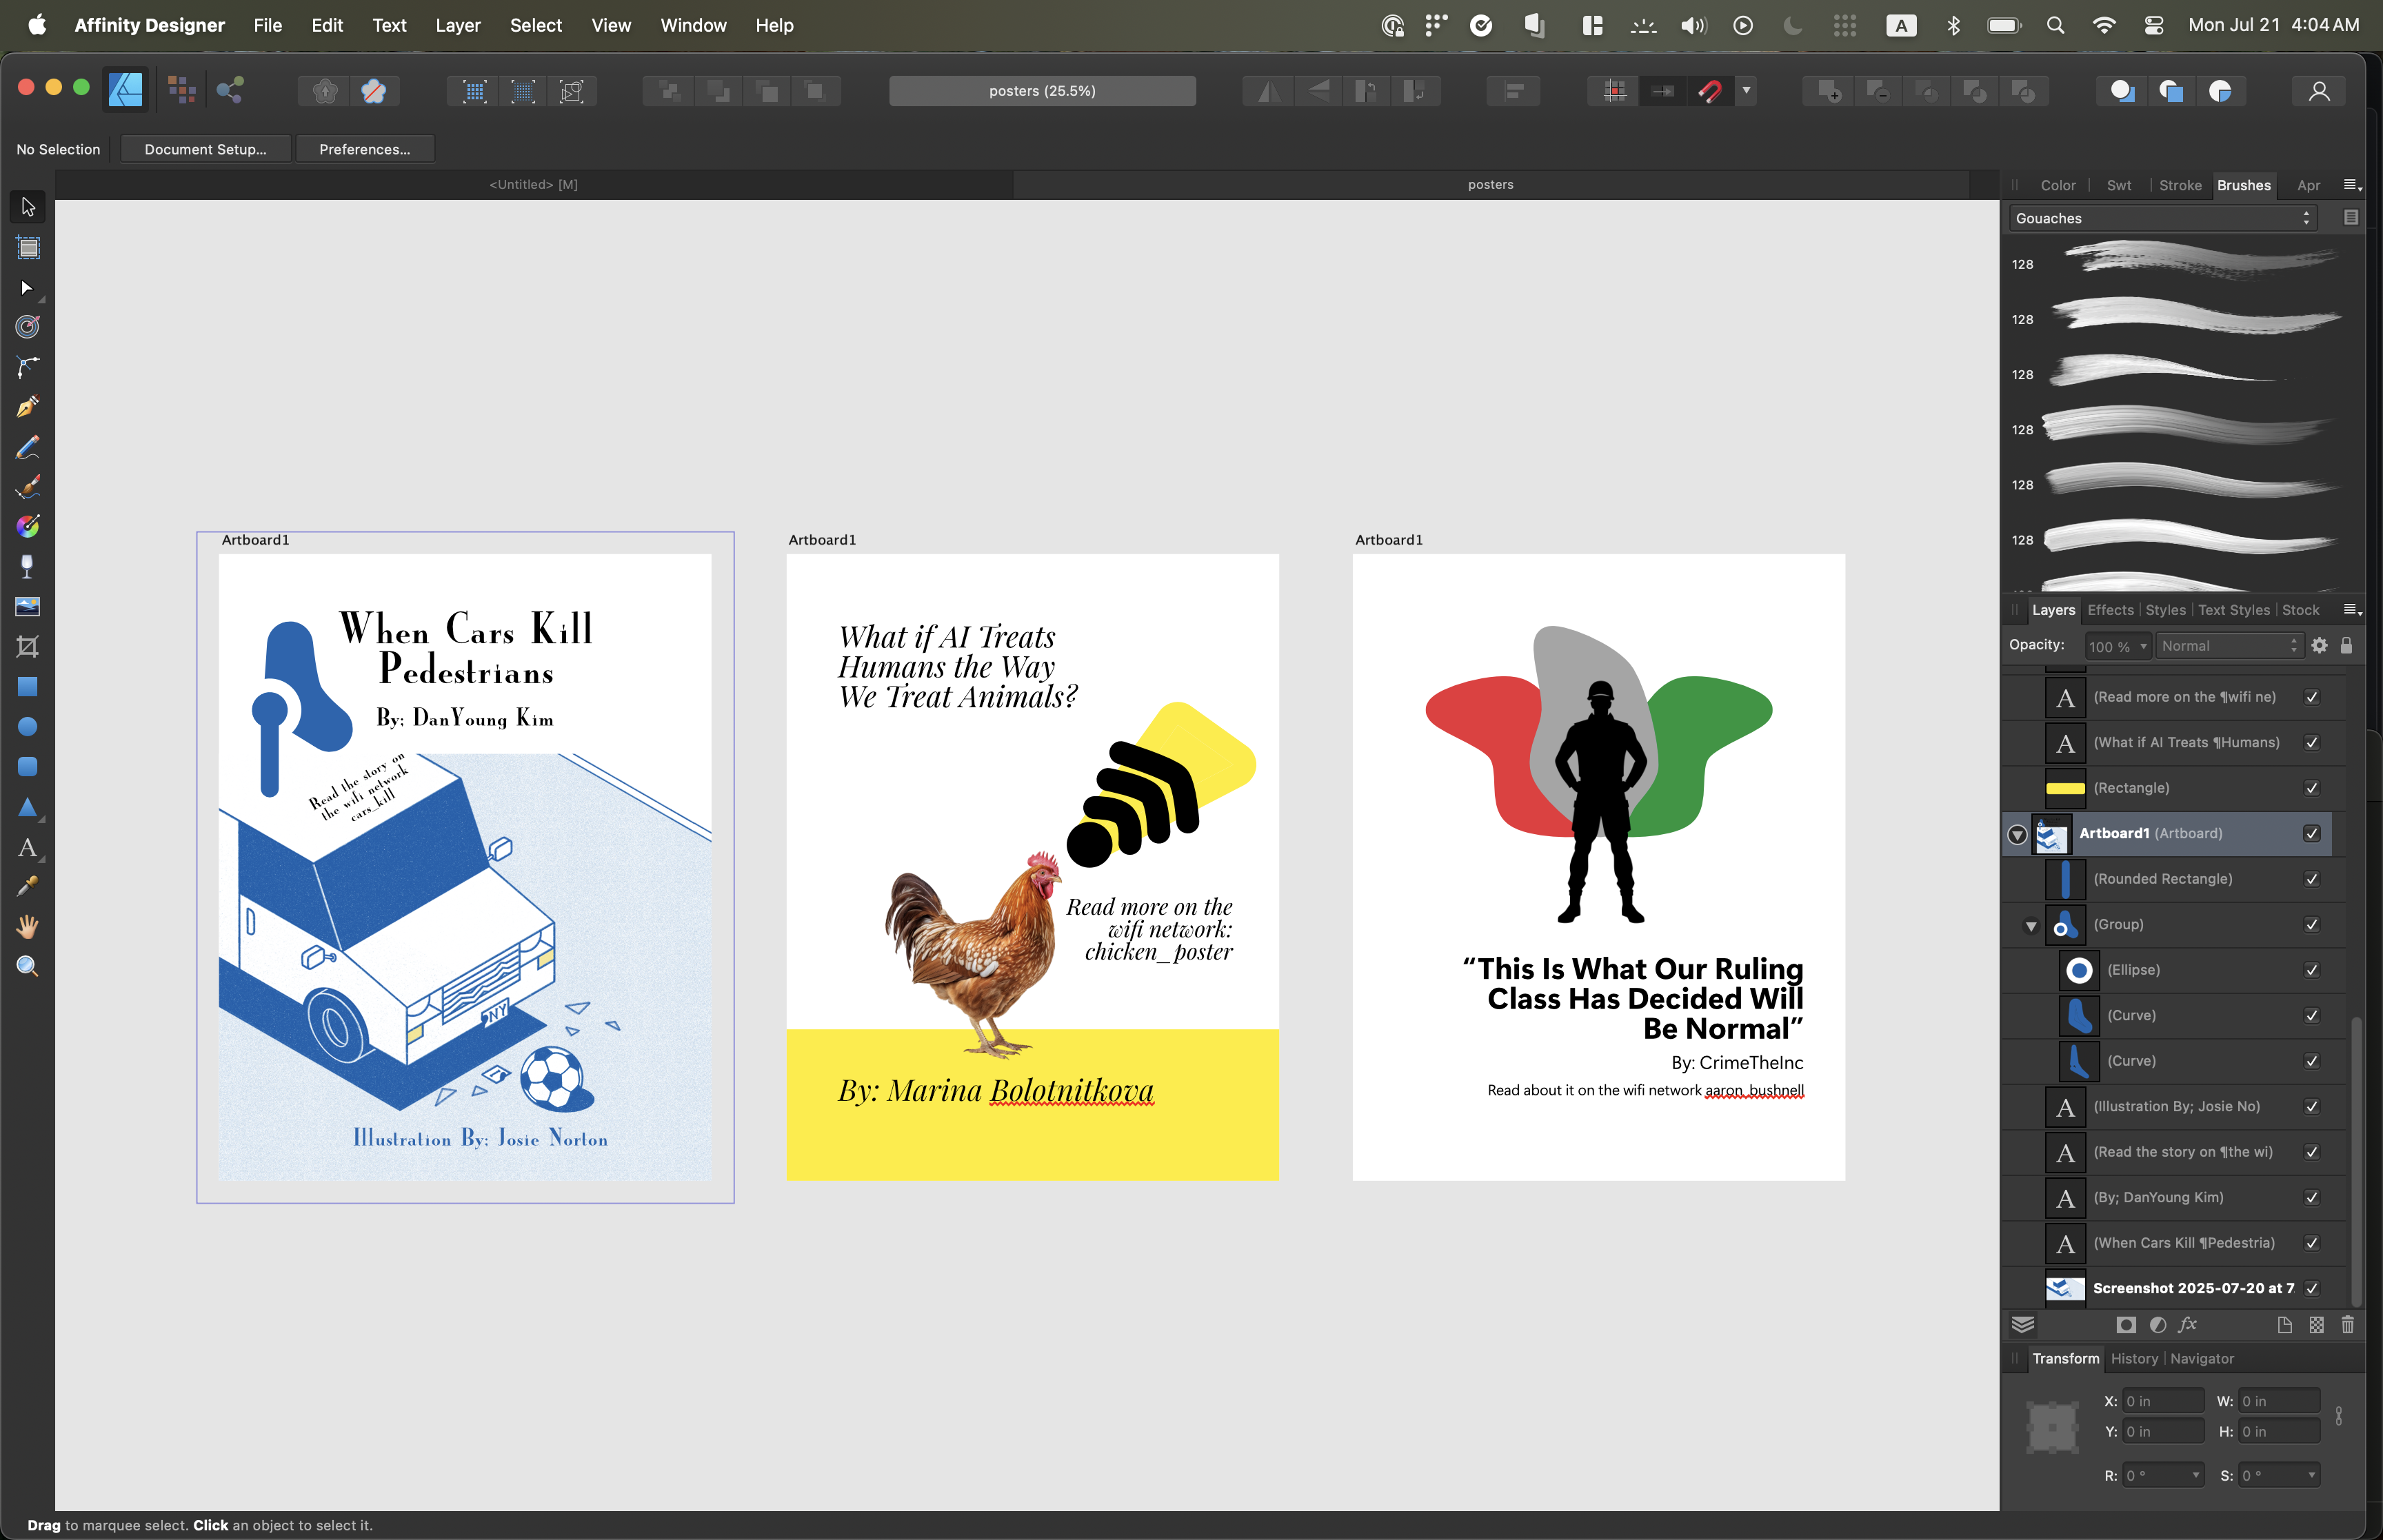This screenshot has width=2383, height=1540.
Task: Open the Brushes panel options menu
Action: [2352, 185]
